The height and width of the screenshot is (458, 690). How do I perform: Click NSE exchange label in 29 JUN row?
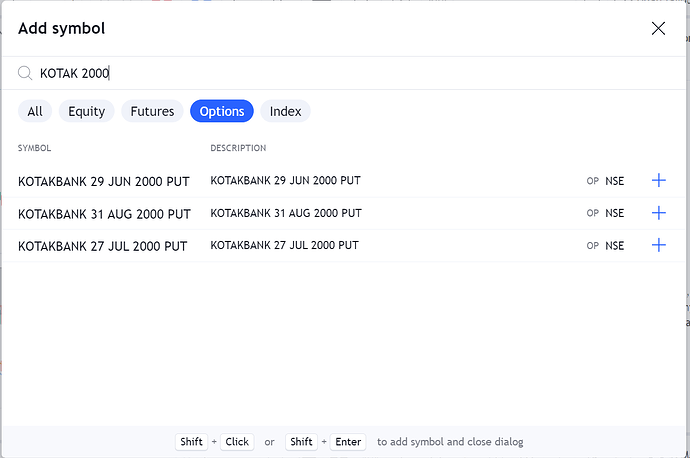click(x=614, y=181)
